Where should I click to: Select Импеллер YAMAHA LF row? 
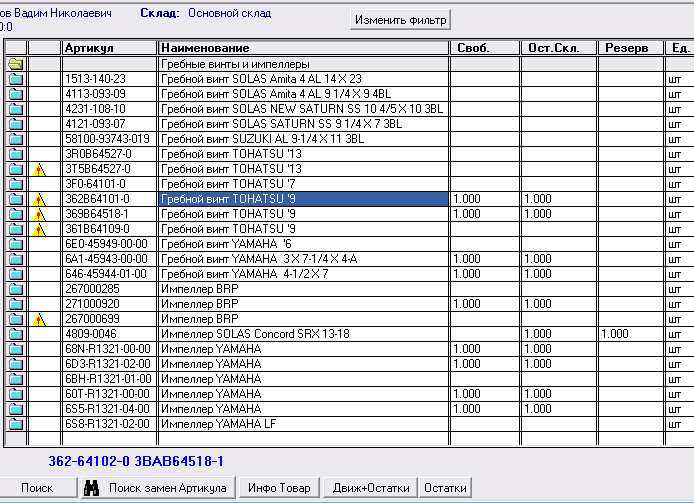point(304,424)
